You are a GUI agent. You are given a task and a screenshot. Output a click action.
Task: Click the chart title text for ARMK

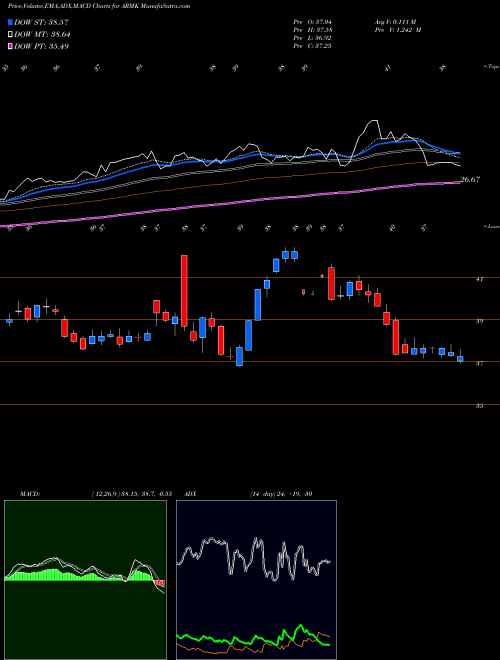(x=99, y=6)
